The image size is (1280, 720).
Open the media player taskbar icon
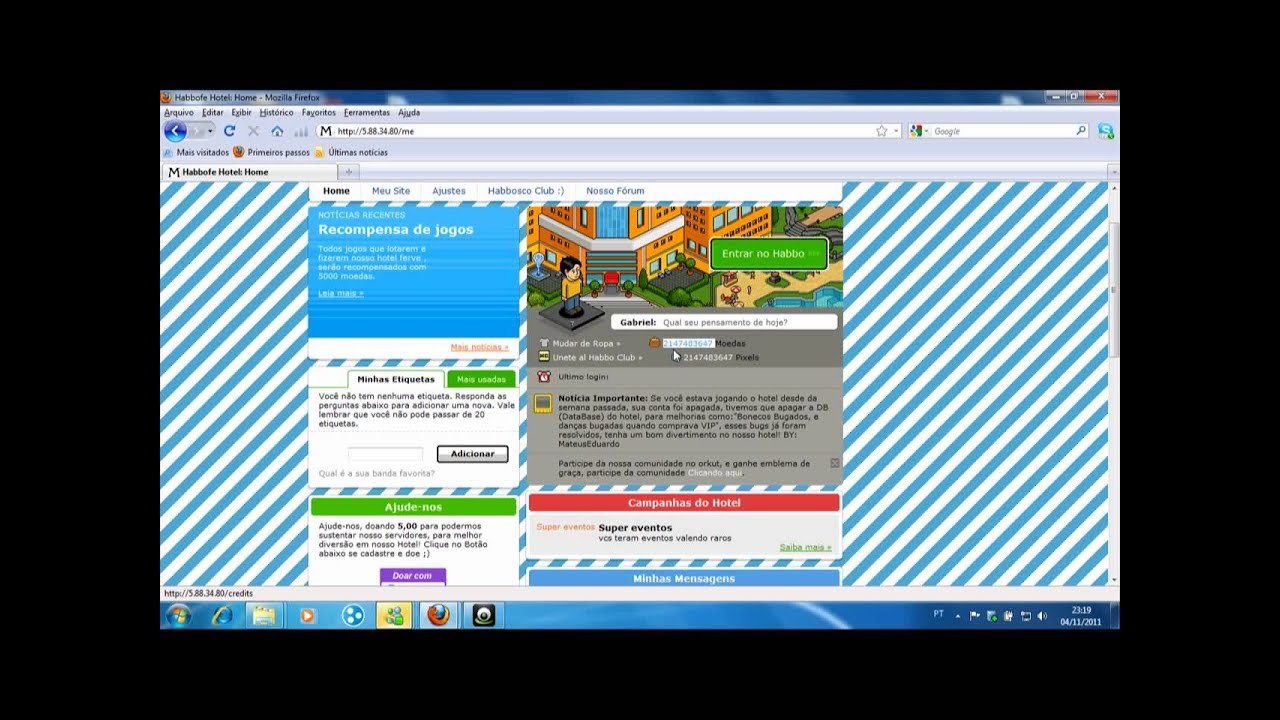pos(308,616)
